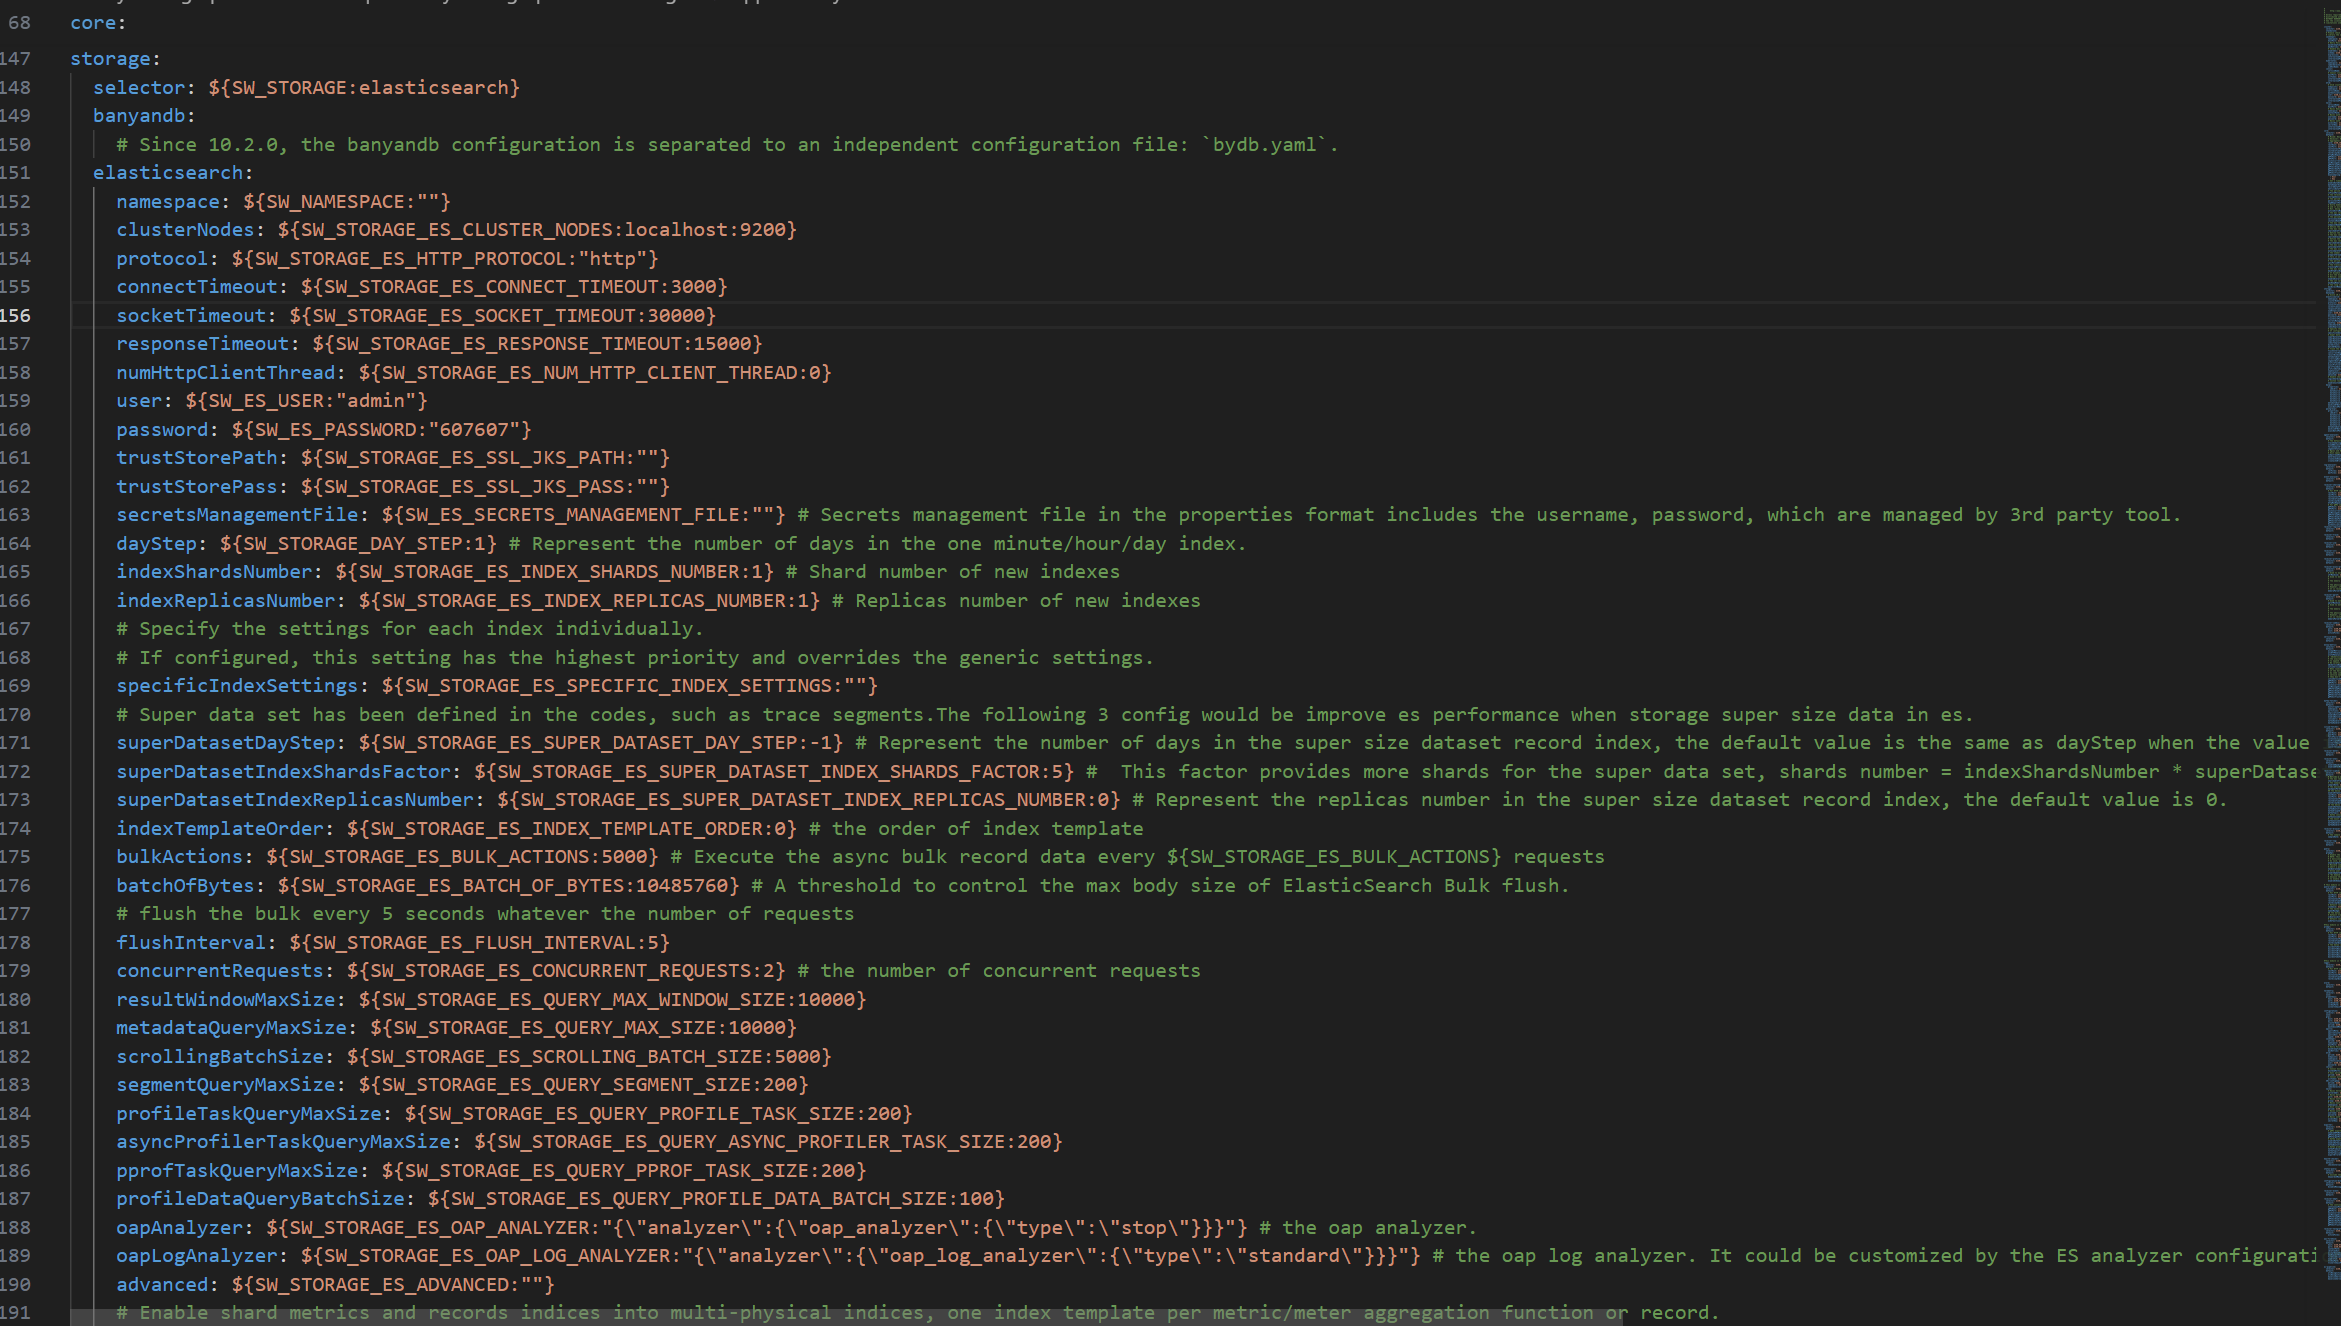Viewport: 2341px width, 1326px height.
Task: Click line number 188 in gutter
Action: pyautogui.click(x=16, y=1228)
